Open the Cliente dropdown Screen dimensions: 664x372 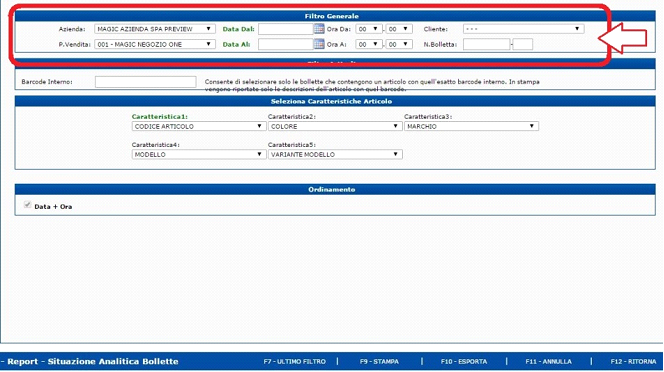click(523, 29)
